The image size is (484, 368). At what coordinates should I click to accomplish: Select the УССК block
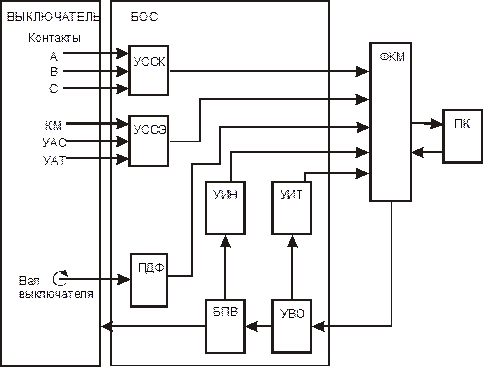click(149, 71)
